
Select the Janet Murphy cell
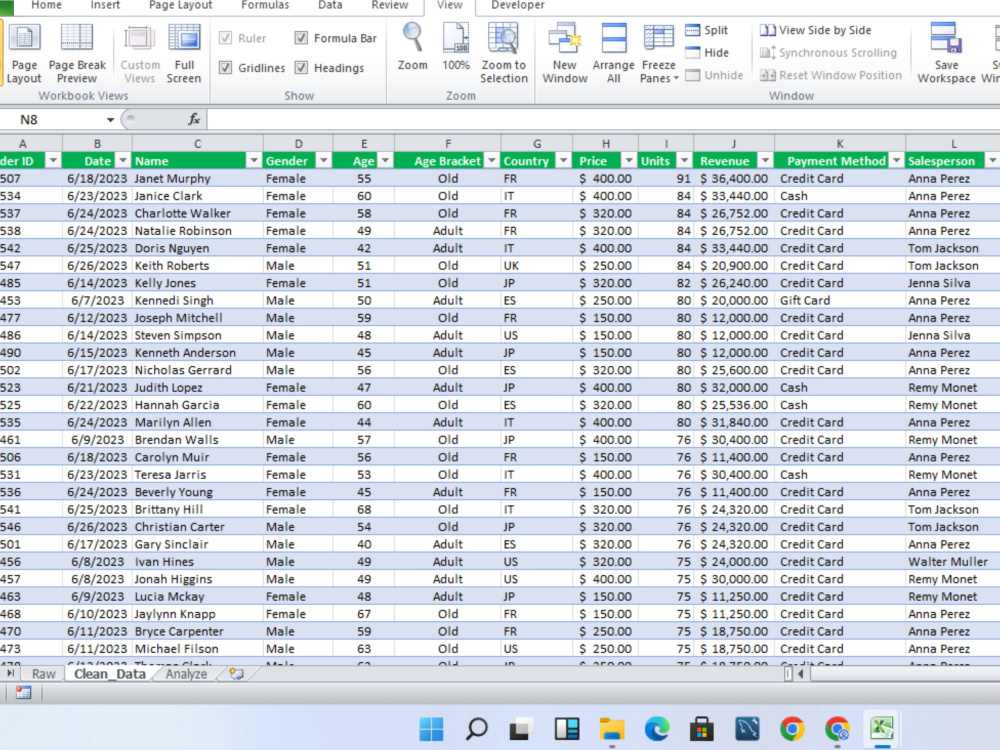(x=198, y=179)
